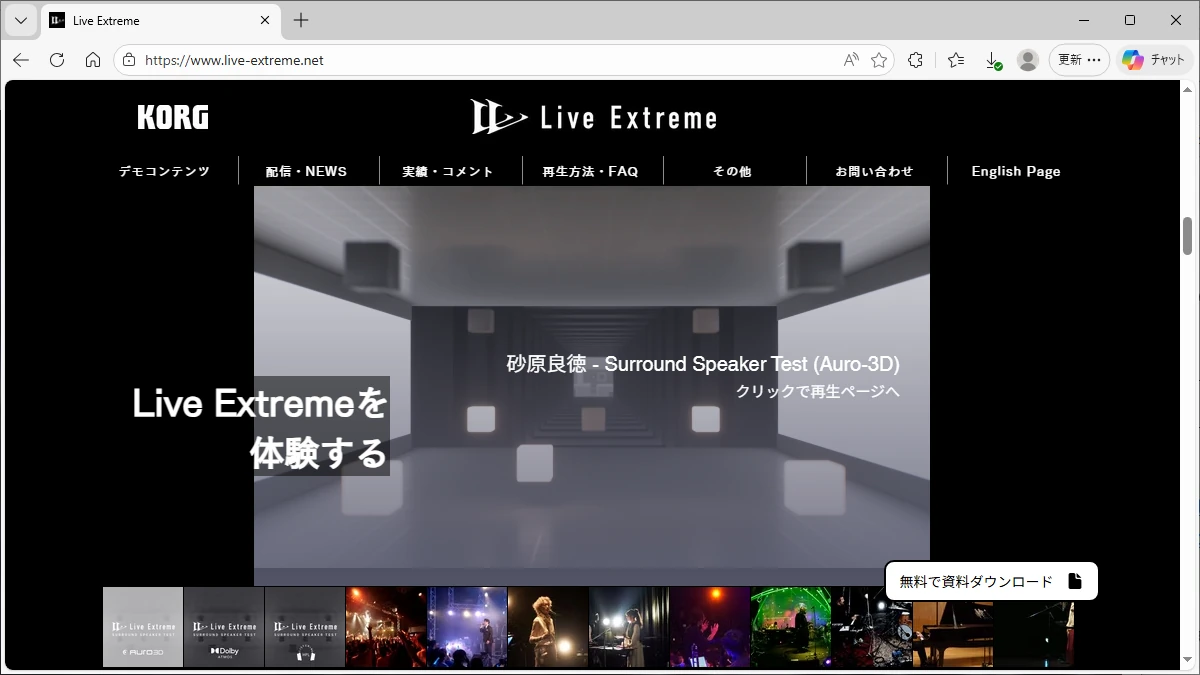Open the デモコンテンツ menu

pyautogui.click(x=164, y=171)
